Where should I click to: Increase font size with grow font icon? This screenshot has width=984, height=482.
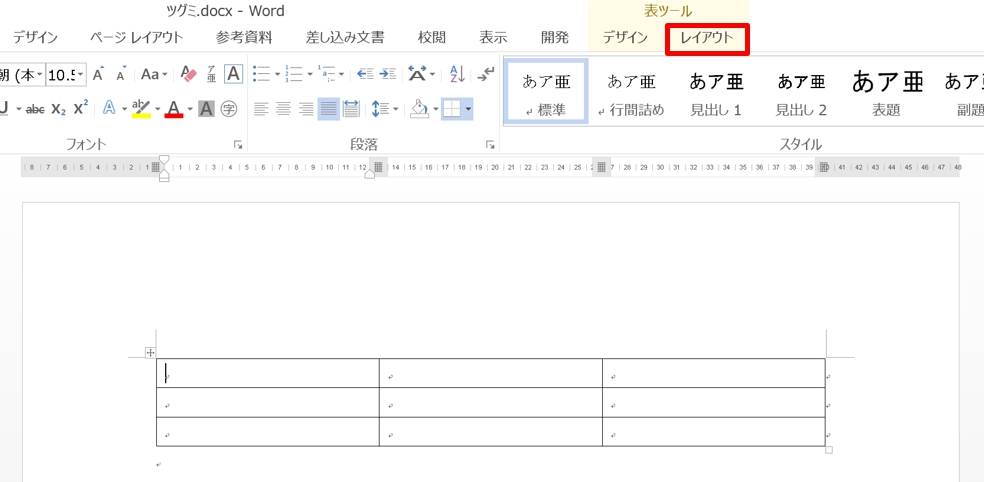click(98, 74)
